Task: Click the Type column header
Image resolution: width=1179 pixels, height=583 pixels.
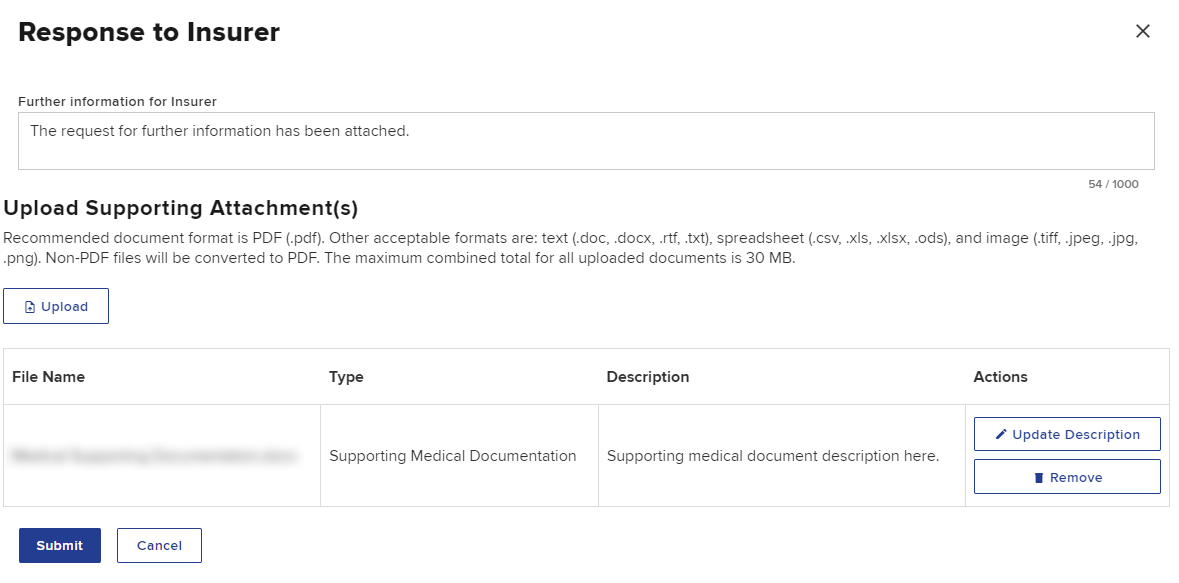Action: 346,376
